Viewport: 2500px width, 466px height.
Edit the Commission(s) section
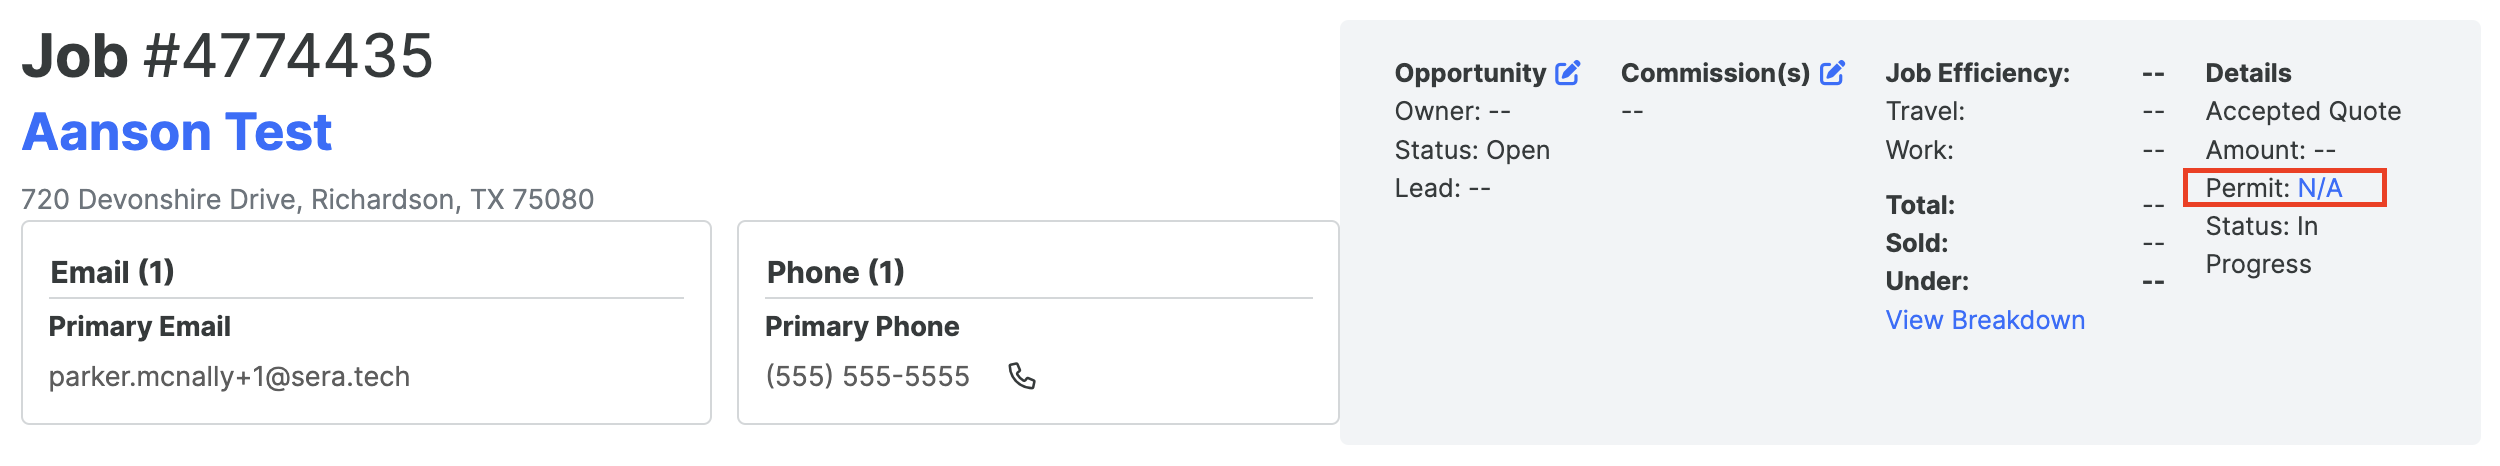1832,73
